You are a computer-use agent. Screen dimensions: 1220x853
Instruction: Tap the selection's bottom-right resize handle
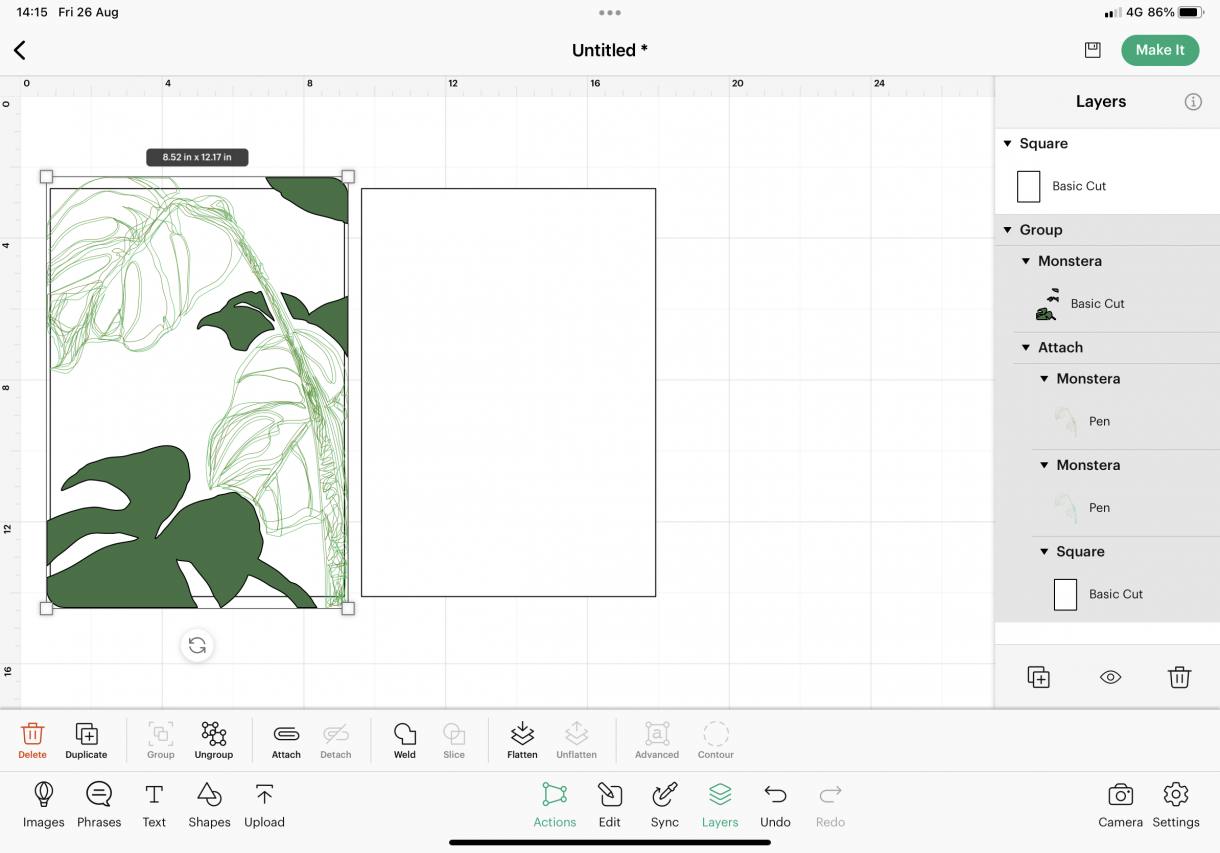tap(348, 608)
